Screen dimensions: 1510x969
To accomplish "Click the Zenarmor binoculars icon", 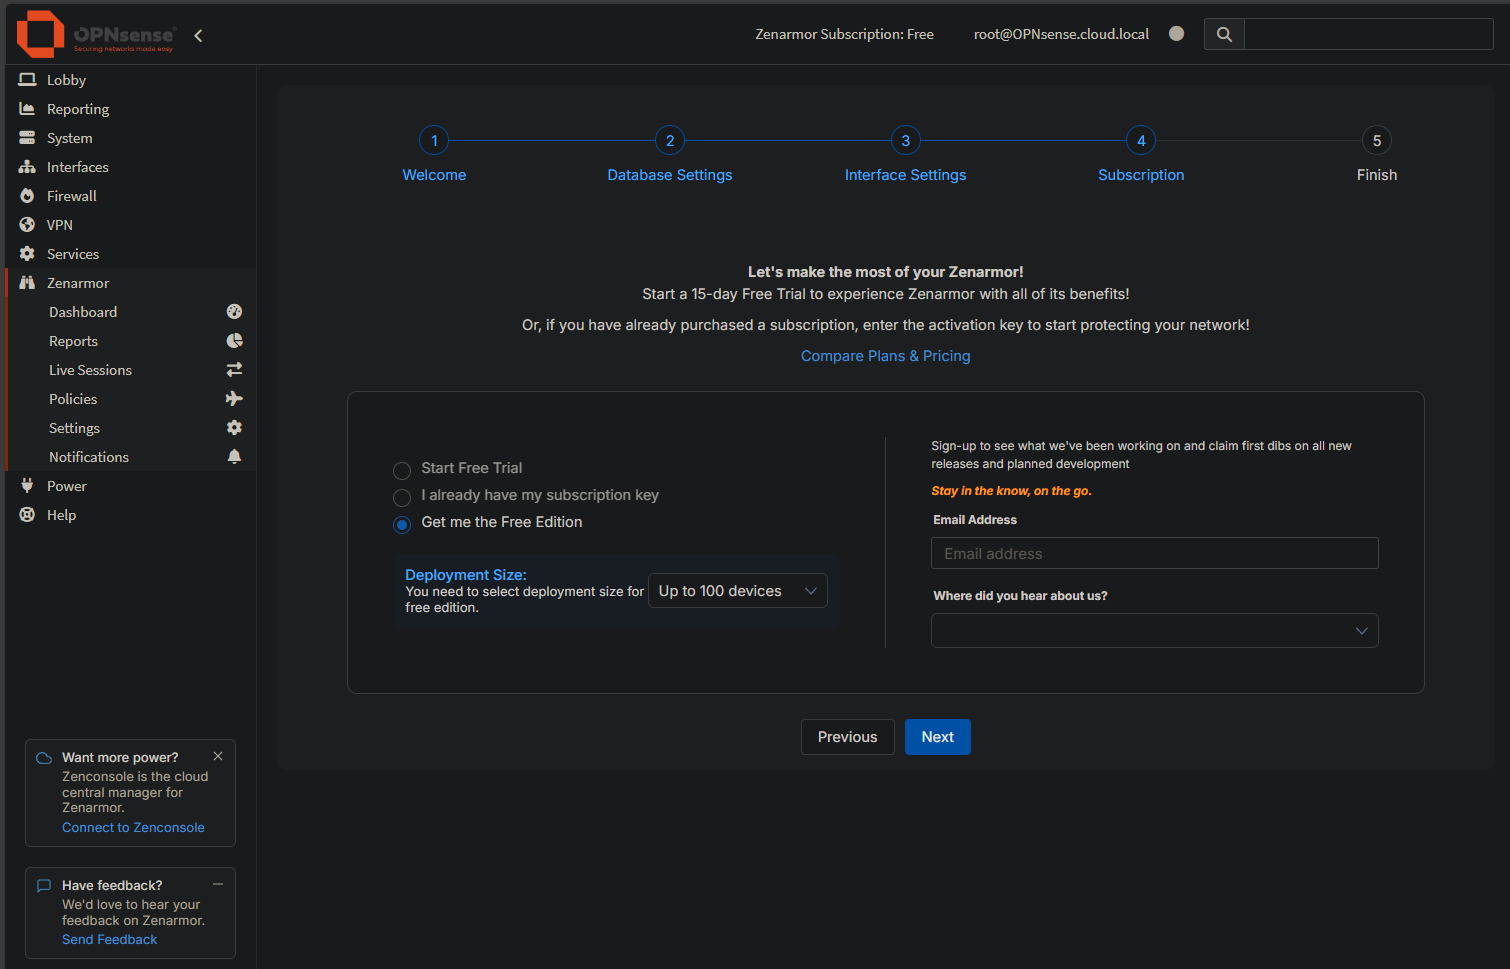I will point(27,283).
